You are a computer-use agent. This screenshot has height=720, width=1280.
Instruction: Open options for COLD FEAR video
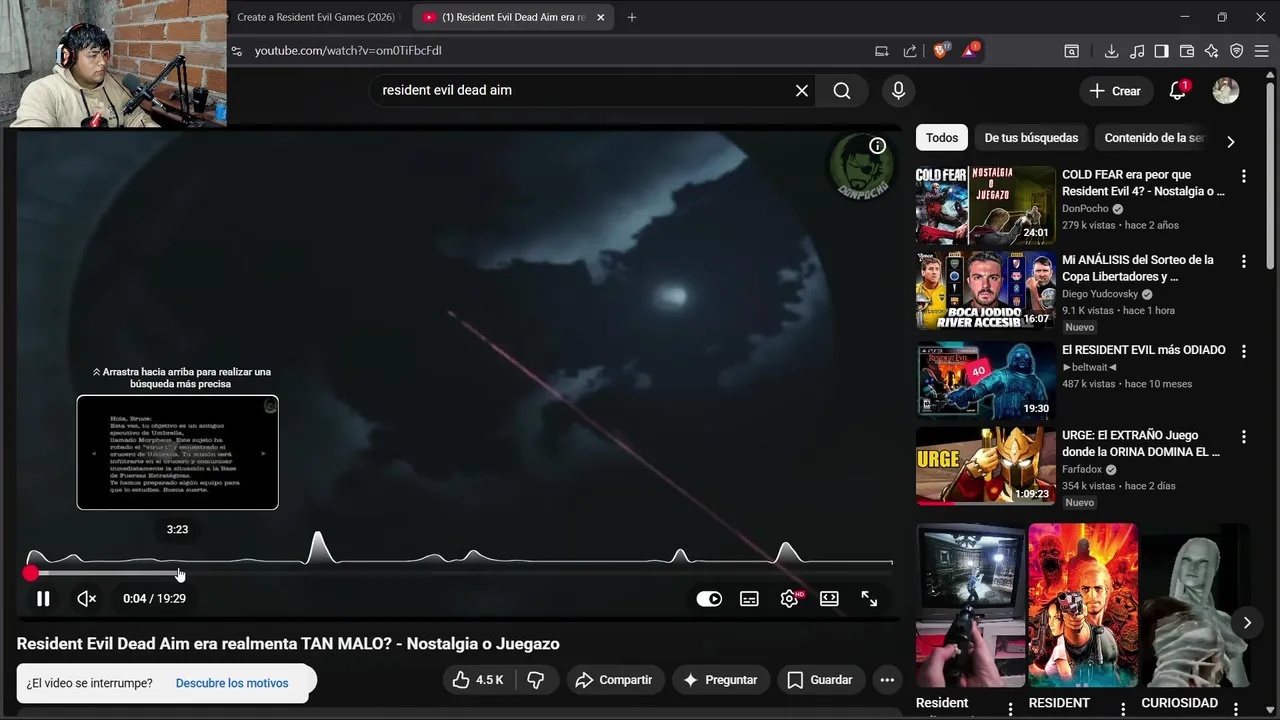(1244, 176)
